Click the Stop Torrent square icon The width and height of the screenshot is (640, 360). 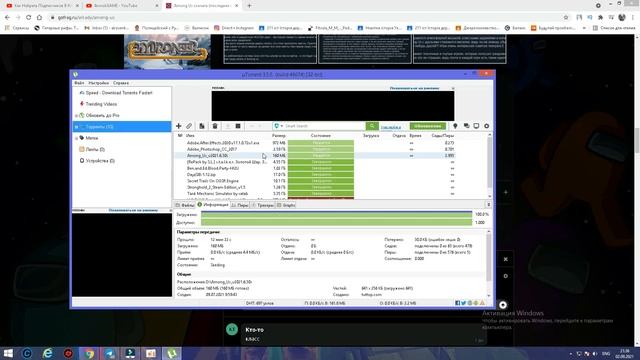coord(238,126)
